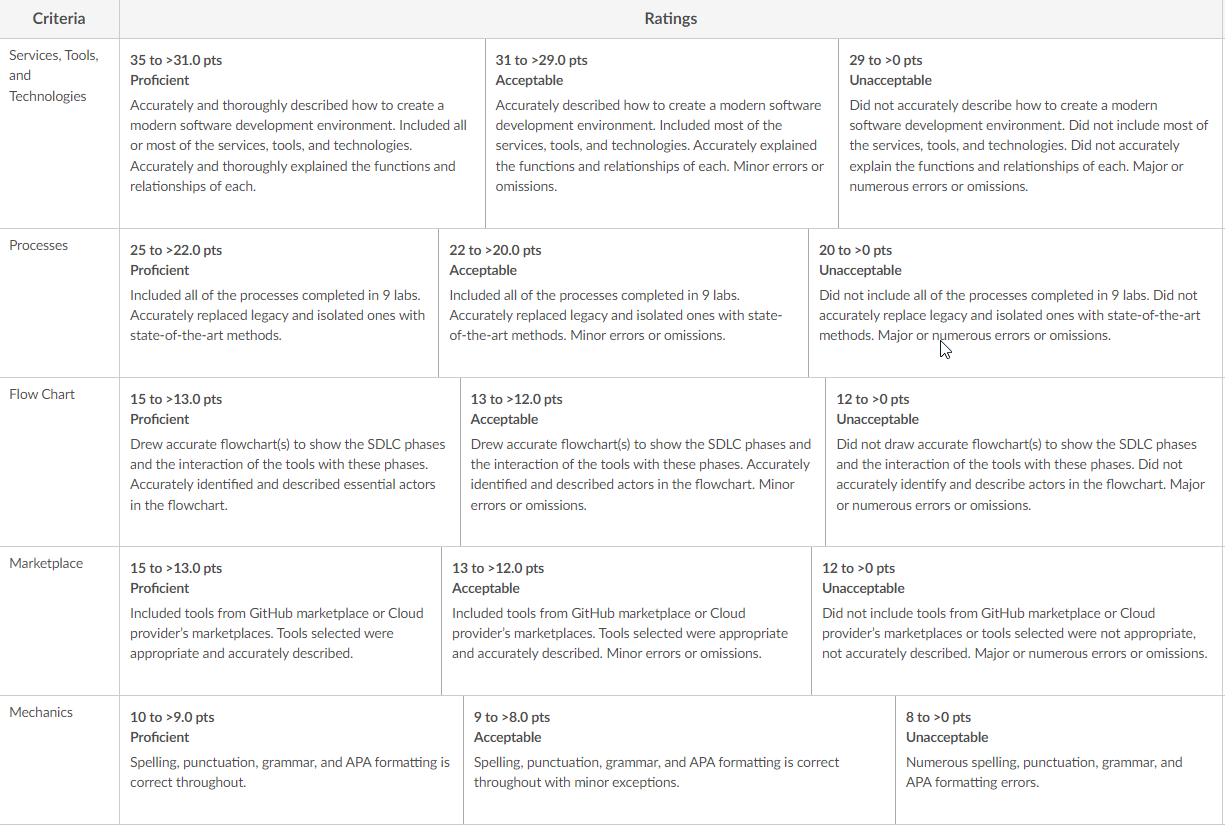Pick Flow Chart Unacceptable 12 to >0 pts

pos(1024,462)
